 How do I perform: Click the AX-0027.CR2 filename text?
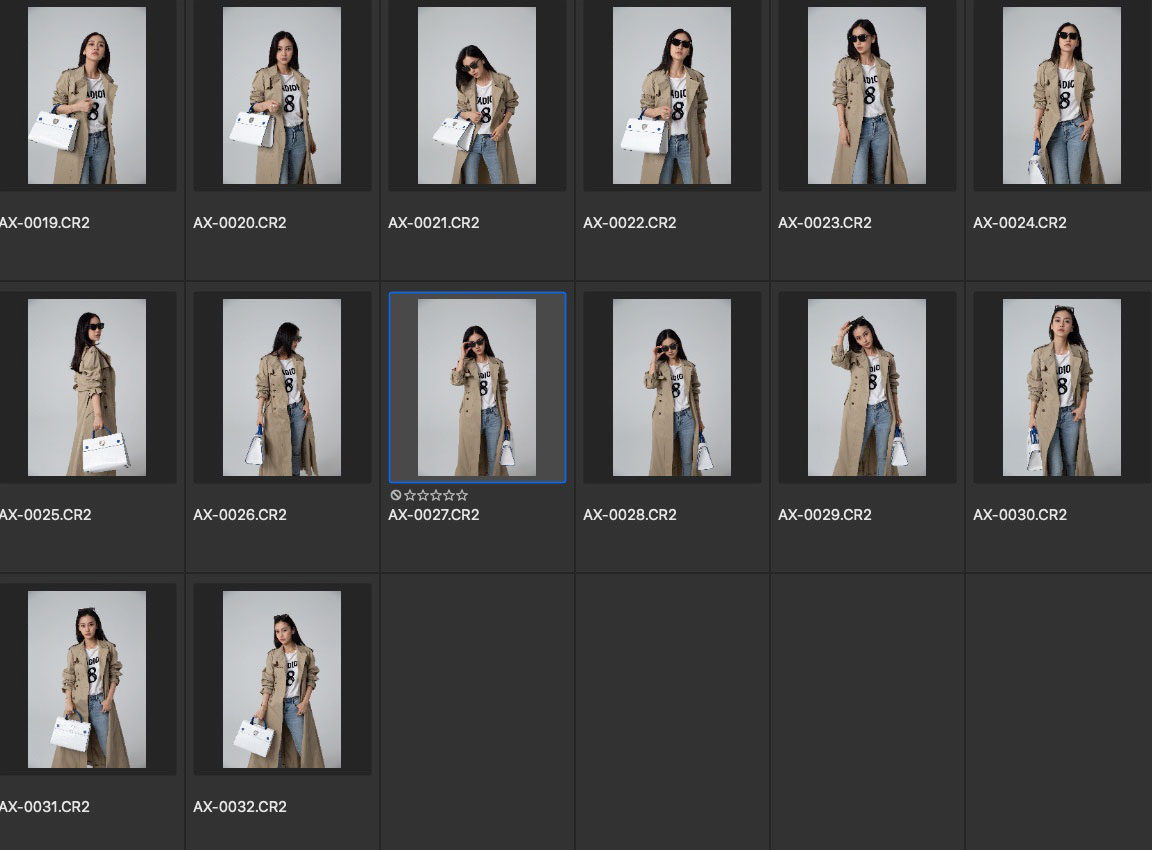pyautogui.click(x=434, y=515)
